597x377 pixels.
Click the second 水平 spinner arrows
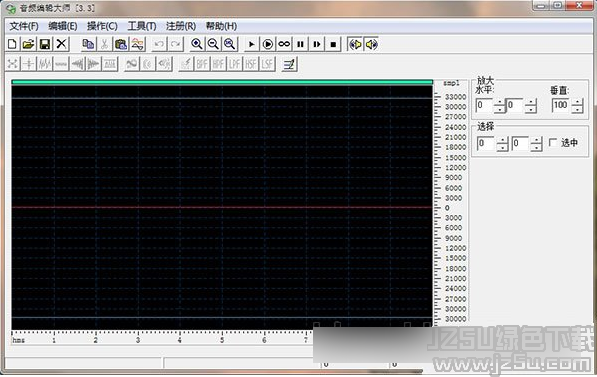pos(530,105)
